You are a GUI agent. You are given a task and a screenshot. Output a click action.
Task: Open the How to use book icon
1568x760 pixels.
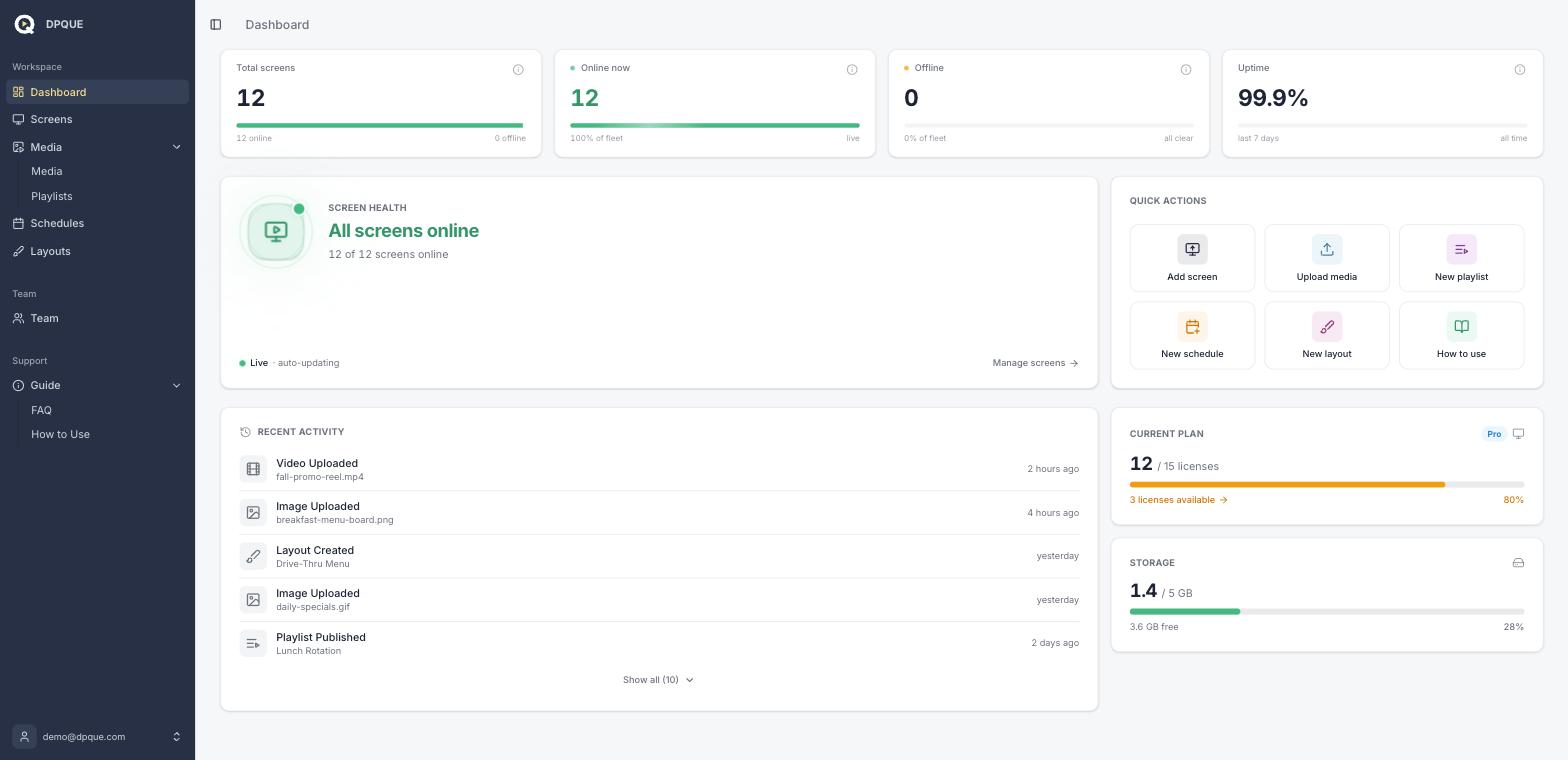click(x=1461, y=326)
